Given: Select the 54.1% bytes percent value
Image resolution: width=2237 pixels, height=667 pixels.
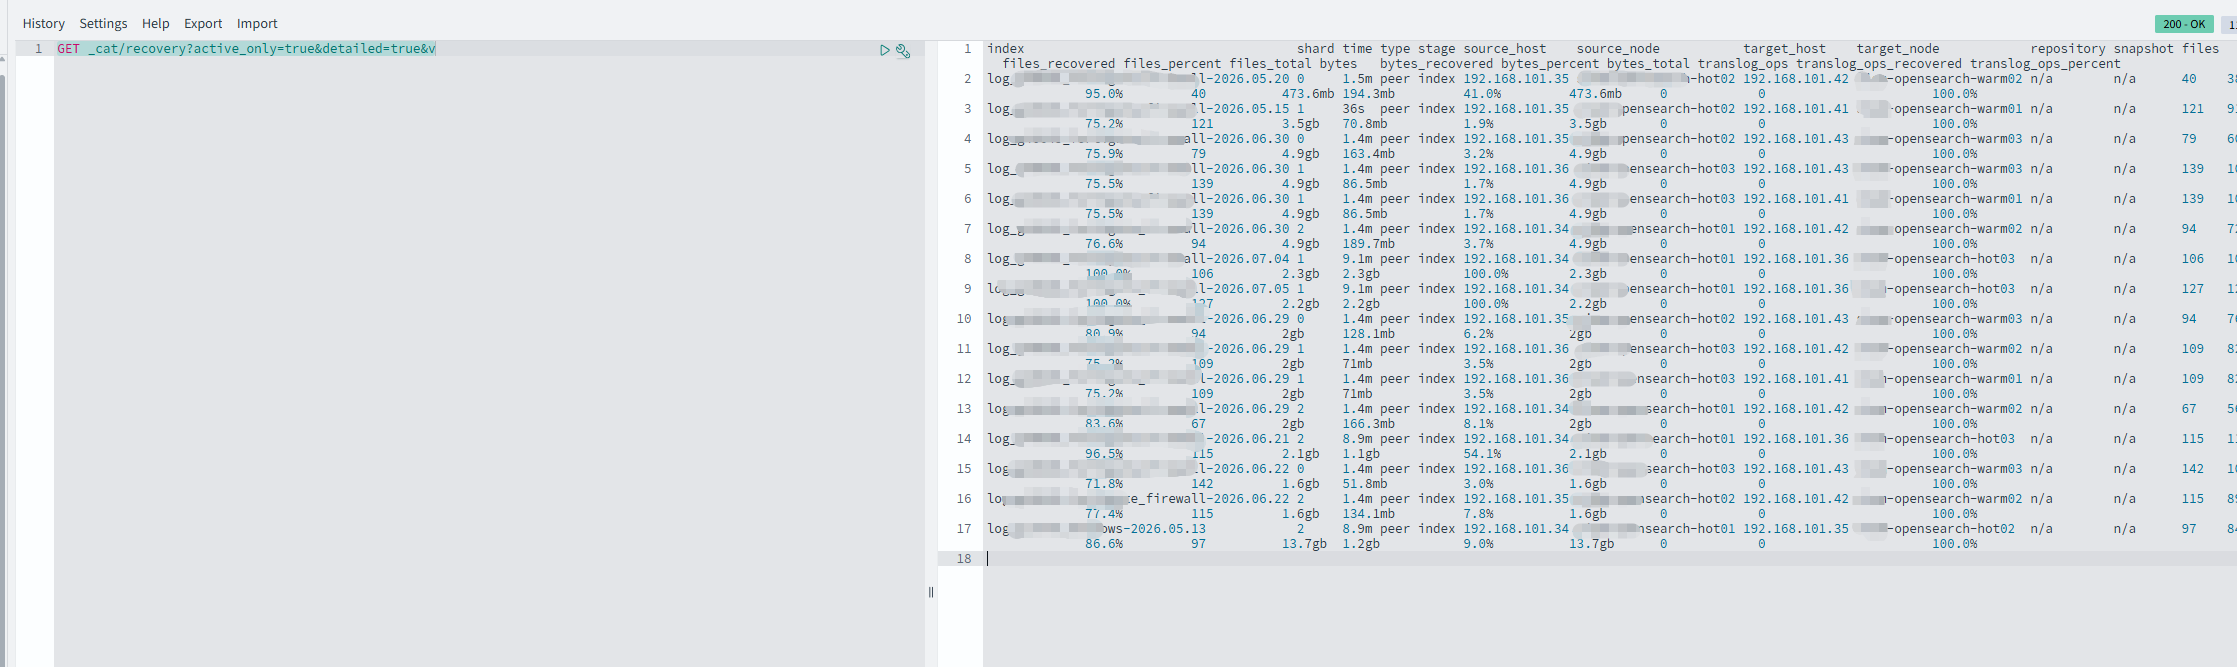Looking at the screenshot, I should click(x=1482, y=453).
